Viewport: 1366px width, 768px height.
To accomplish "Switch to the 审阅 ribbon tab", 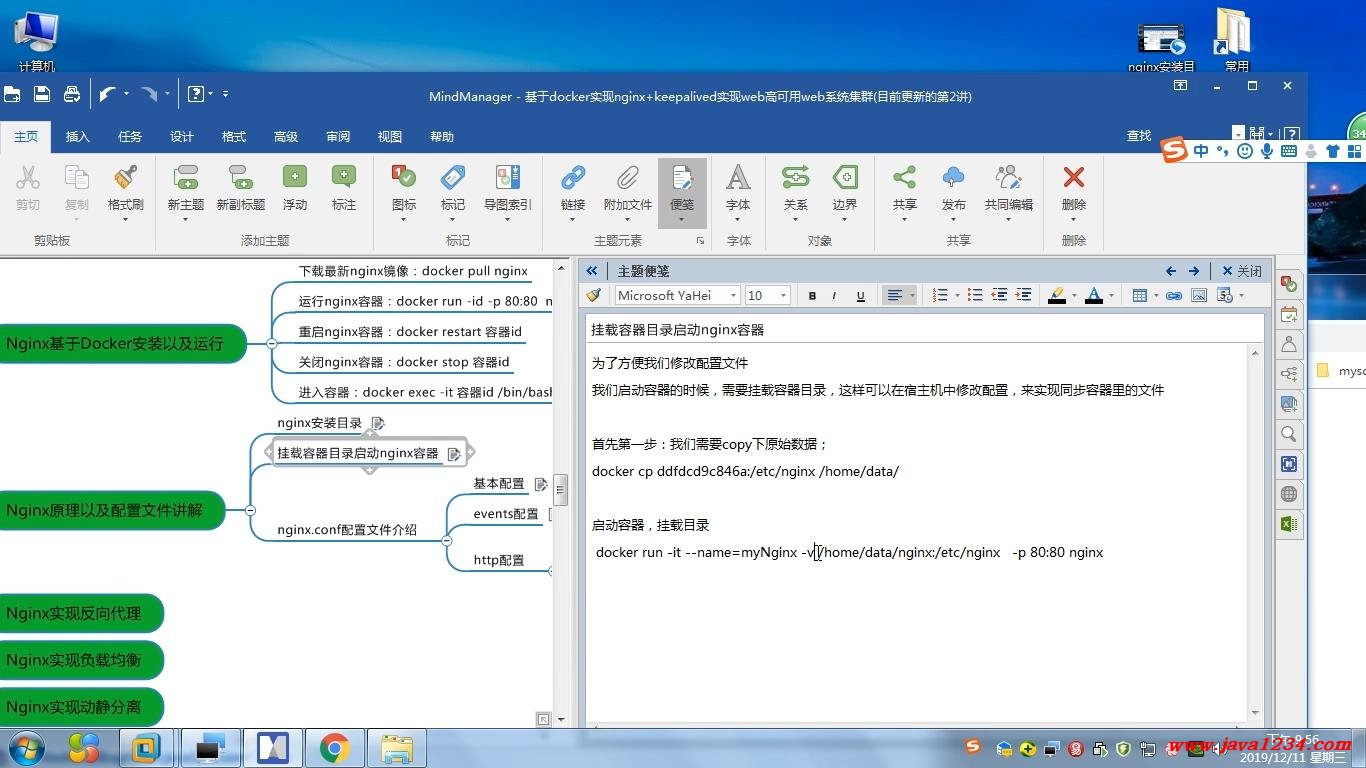I will pyautogui.click(x=338, y=136).
